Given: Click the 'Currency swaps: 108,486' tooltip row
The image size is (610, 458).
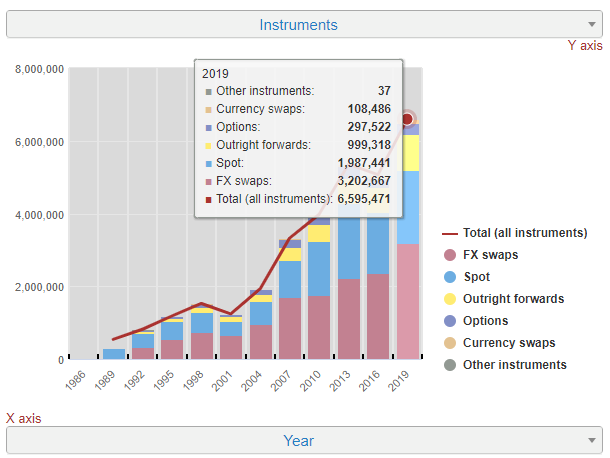Looking at the screenshot, I should point(298,109).
